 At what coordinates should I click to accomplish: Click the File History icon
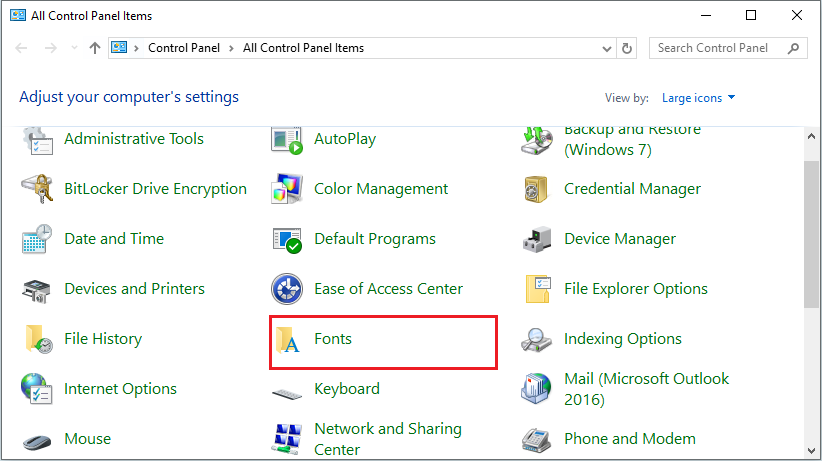37,340
